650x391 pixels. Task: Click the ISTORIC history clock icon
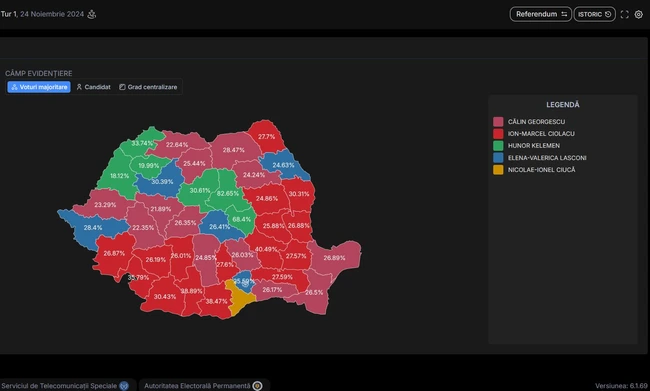pos(608,14)
